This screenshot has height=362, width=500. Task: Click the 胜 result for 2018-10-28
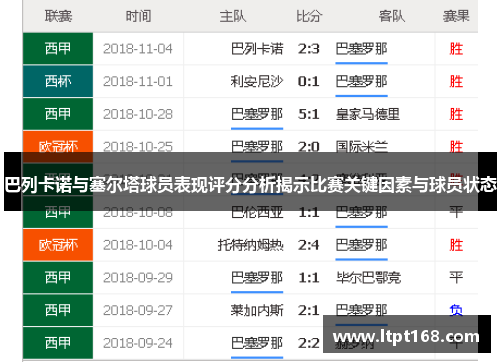pos(456,114)
